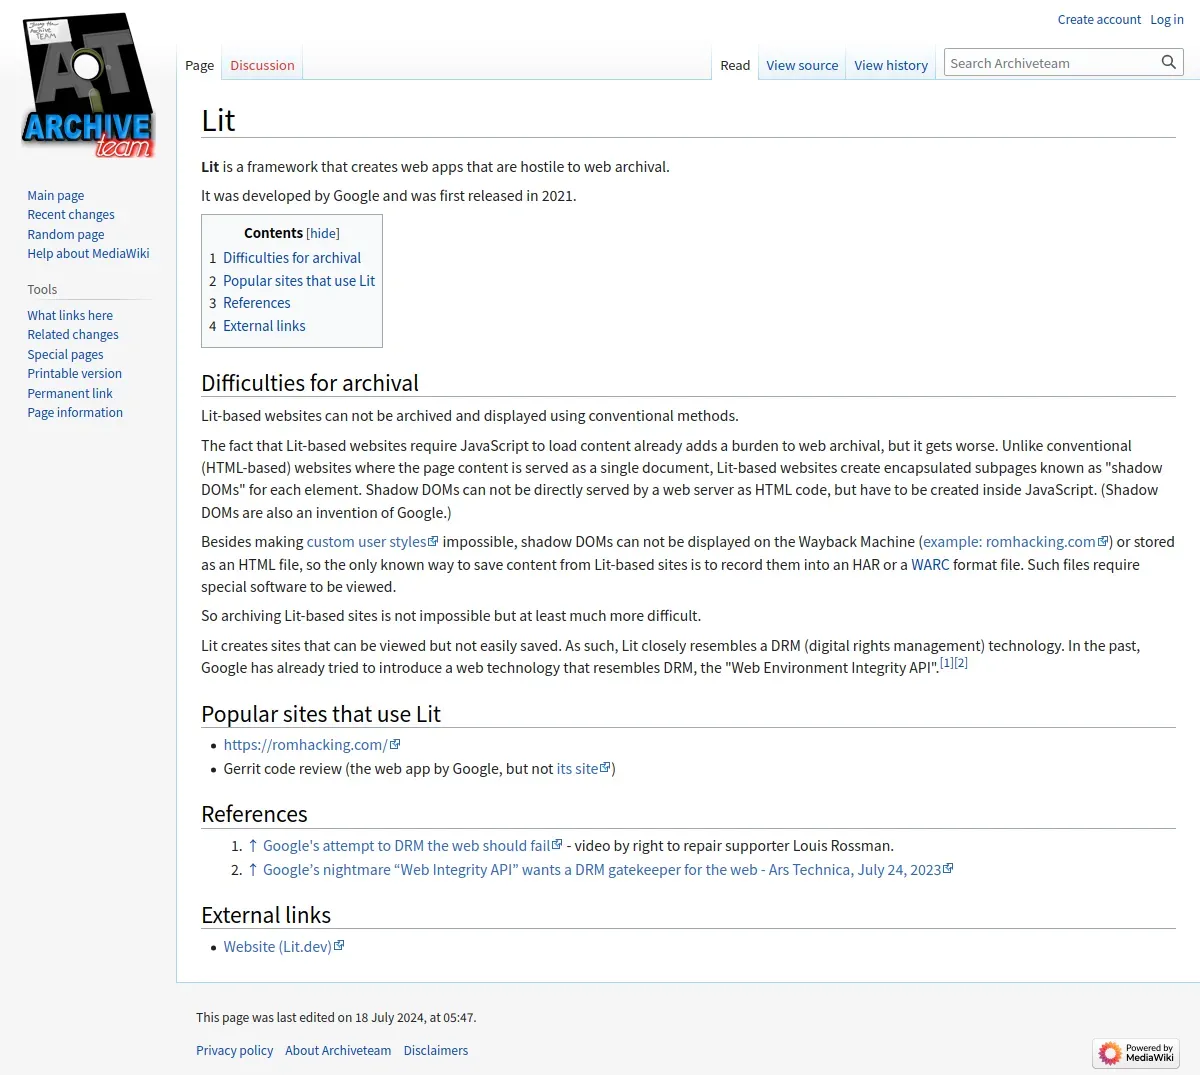Click the Powered by MediaWiki badge

click(x=1136, y=1052)
